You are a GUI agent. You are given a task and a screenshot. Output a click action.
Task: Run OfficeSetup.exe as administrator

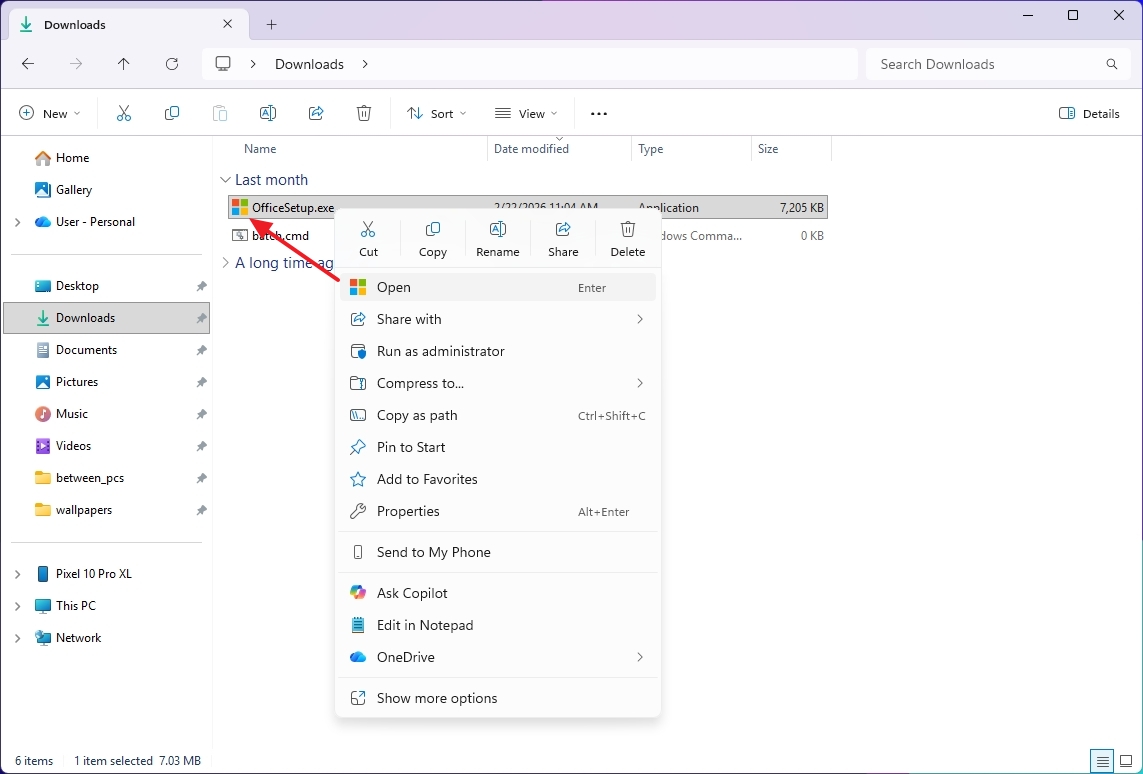click(x=441, y=351)
